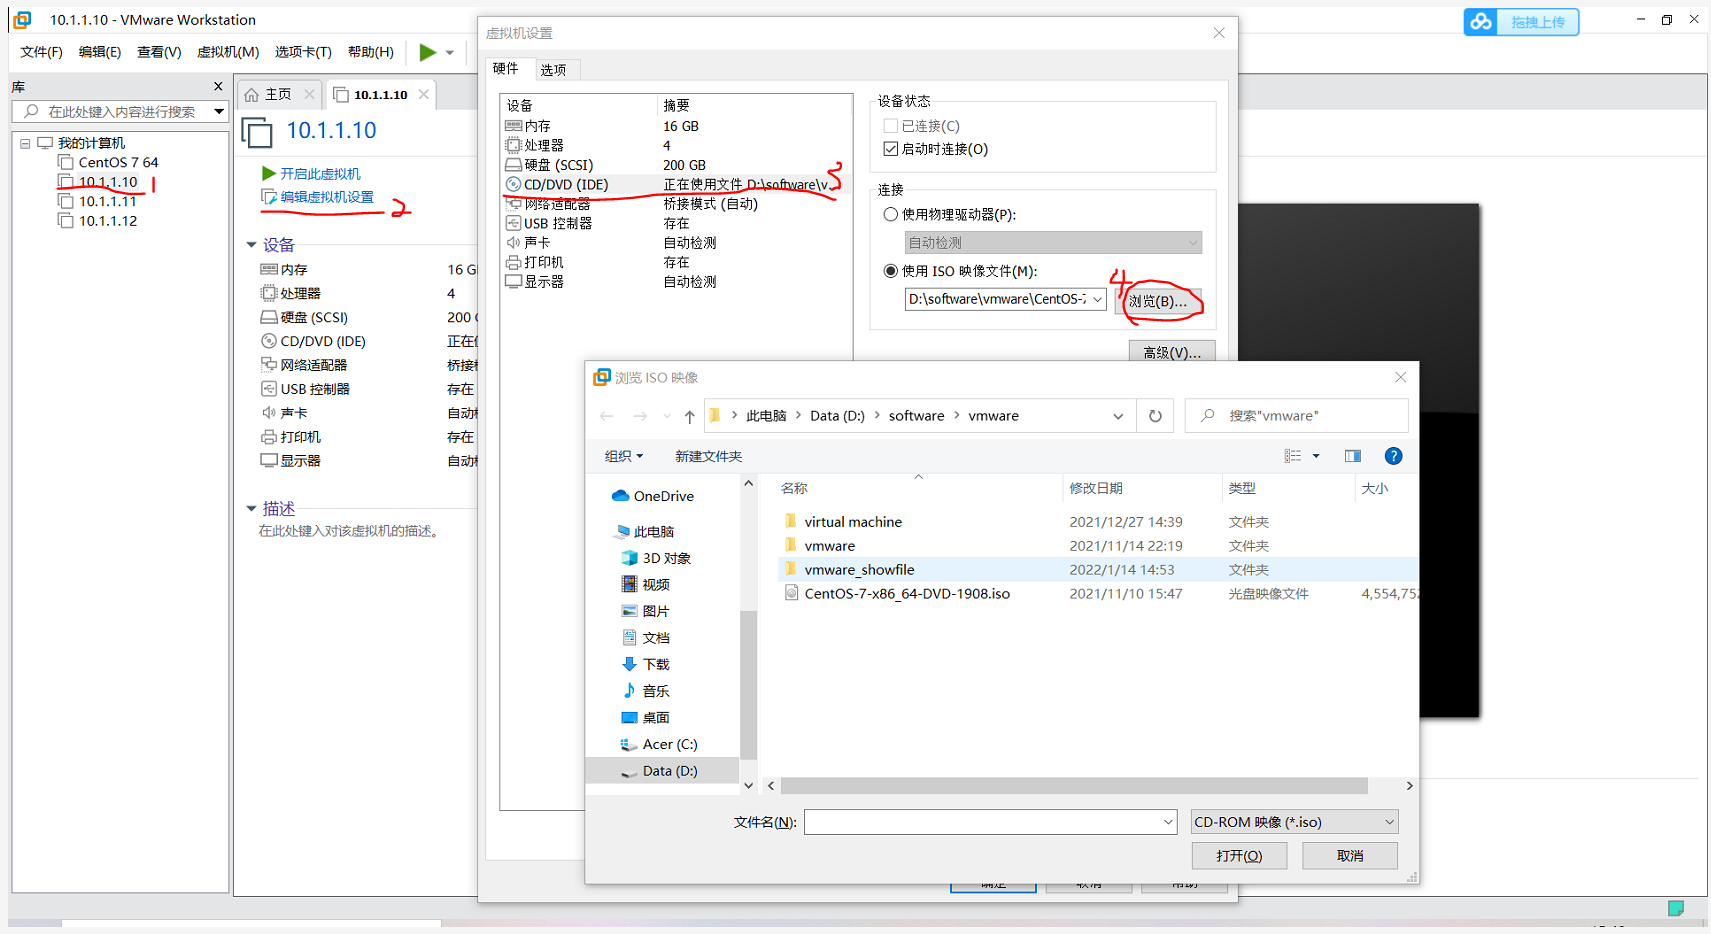Image resolution: width=1711 pixels, height=934 pixels.
Task: Click the horizontal scrollbar in file list
Action: 1074,786
